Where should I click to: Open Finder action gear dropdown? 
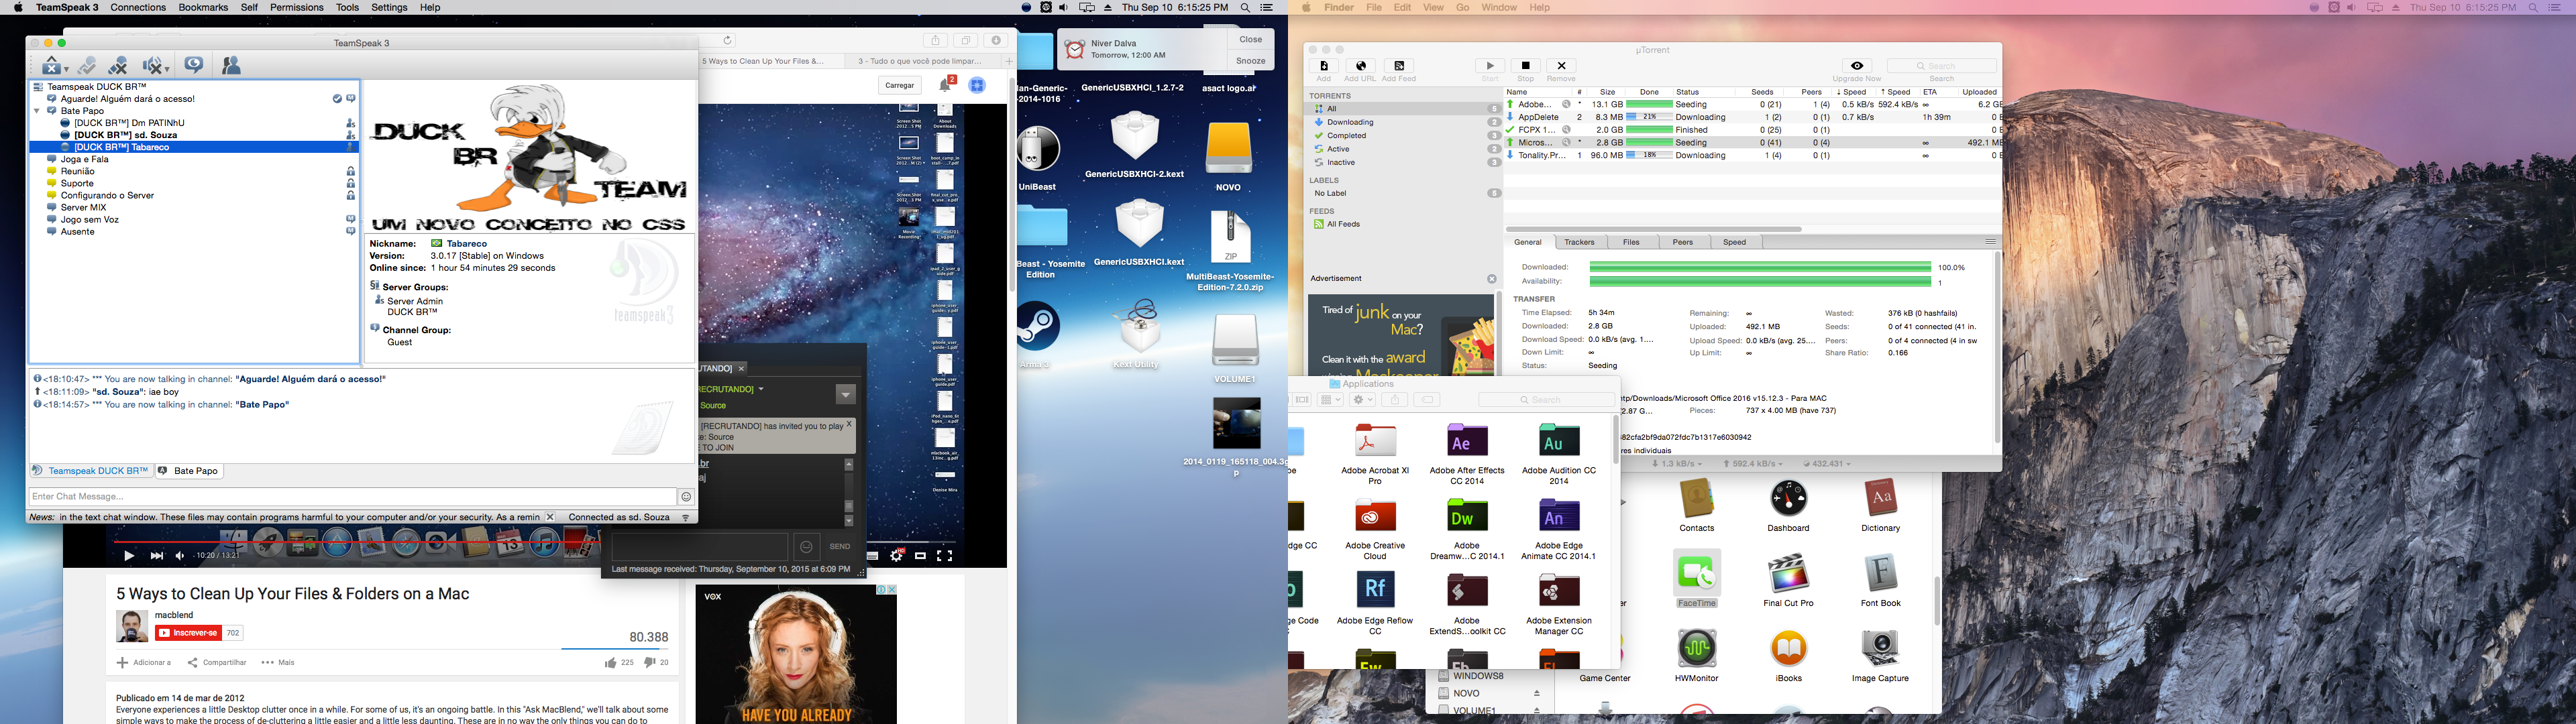coord(1363,400)
